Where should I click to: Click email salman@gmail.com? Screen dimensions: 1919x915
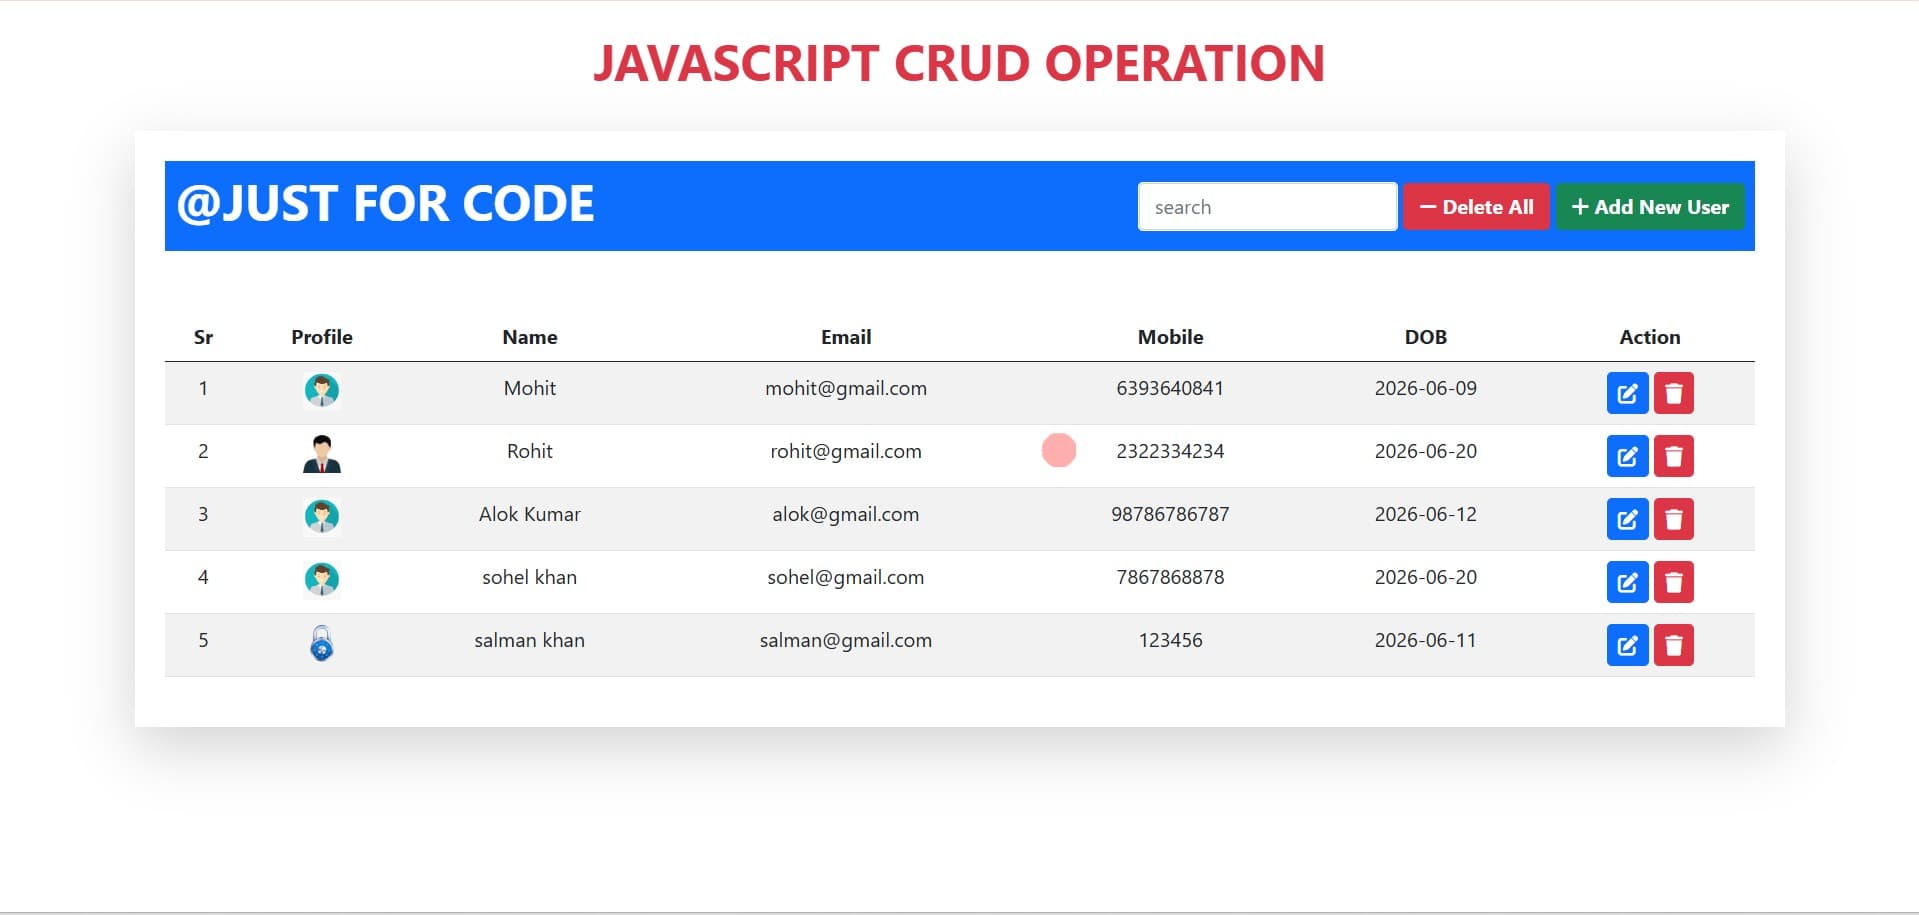pyautogui.click(x=846, y=640)
